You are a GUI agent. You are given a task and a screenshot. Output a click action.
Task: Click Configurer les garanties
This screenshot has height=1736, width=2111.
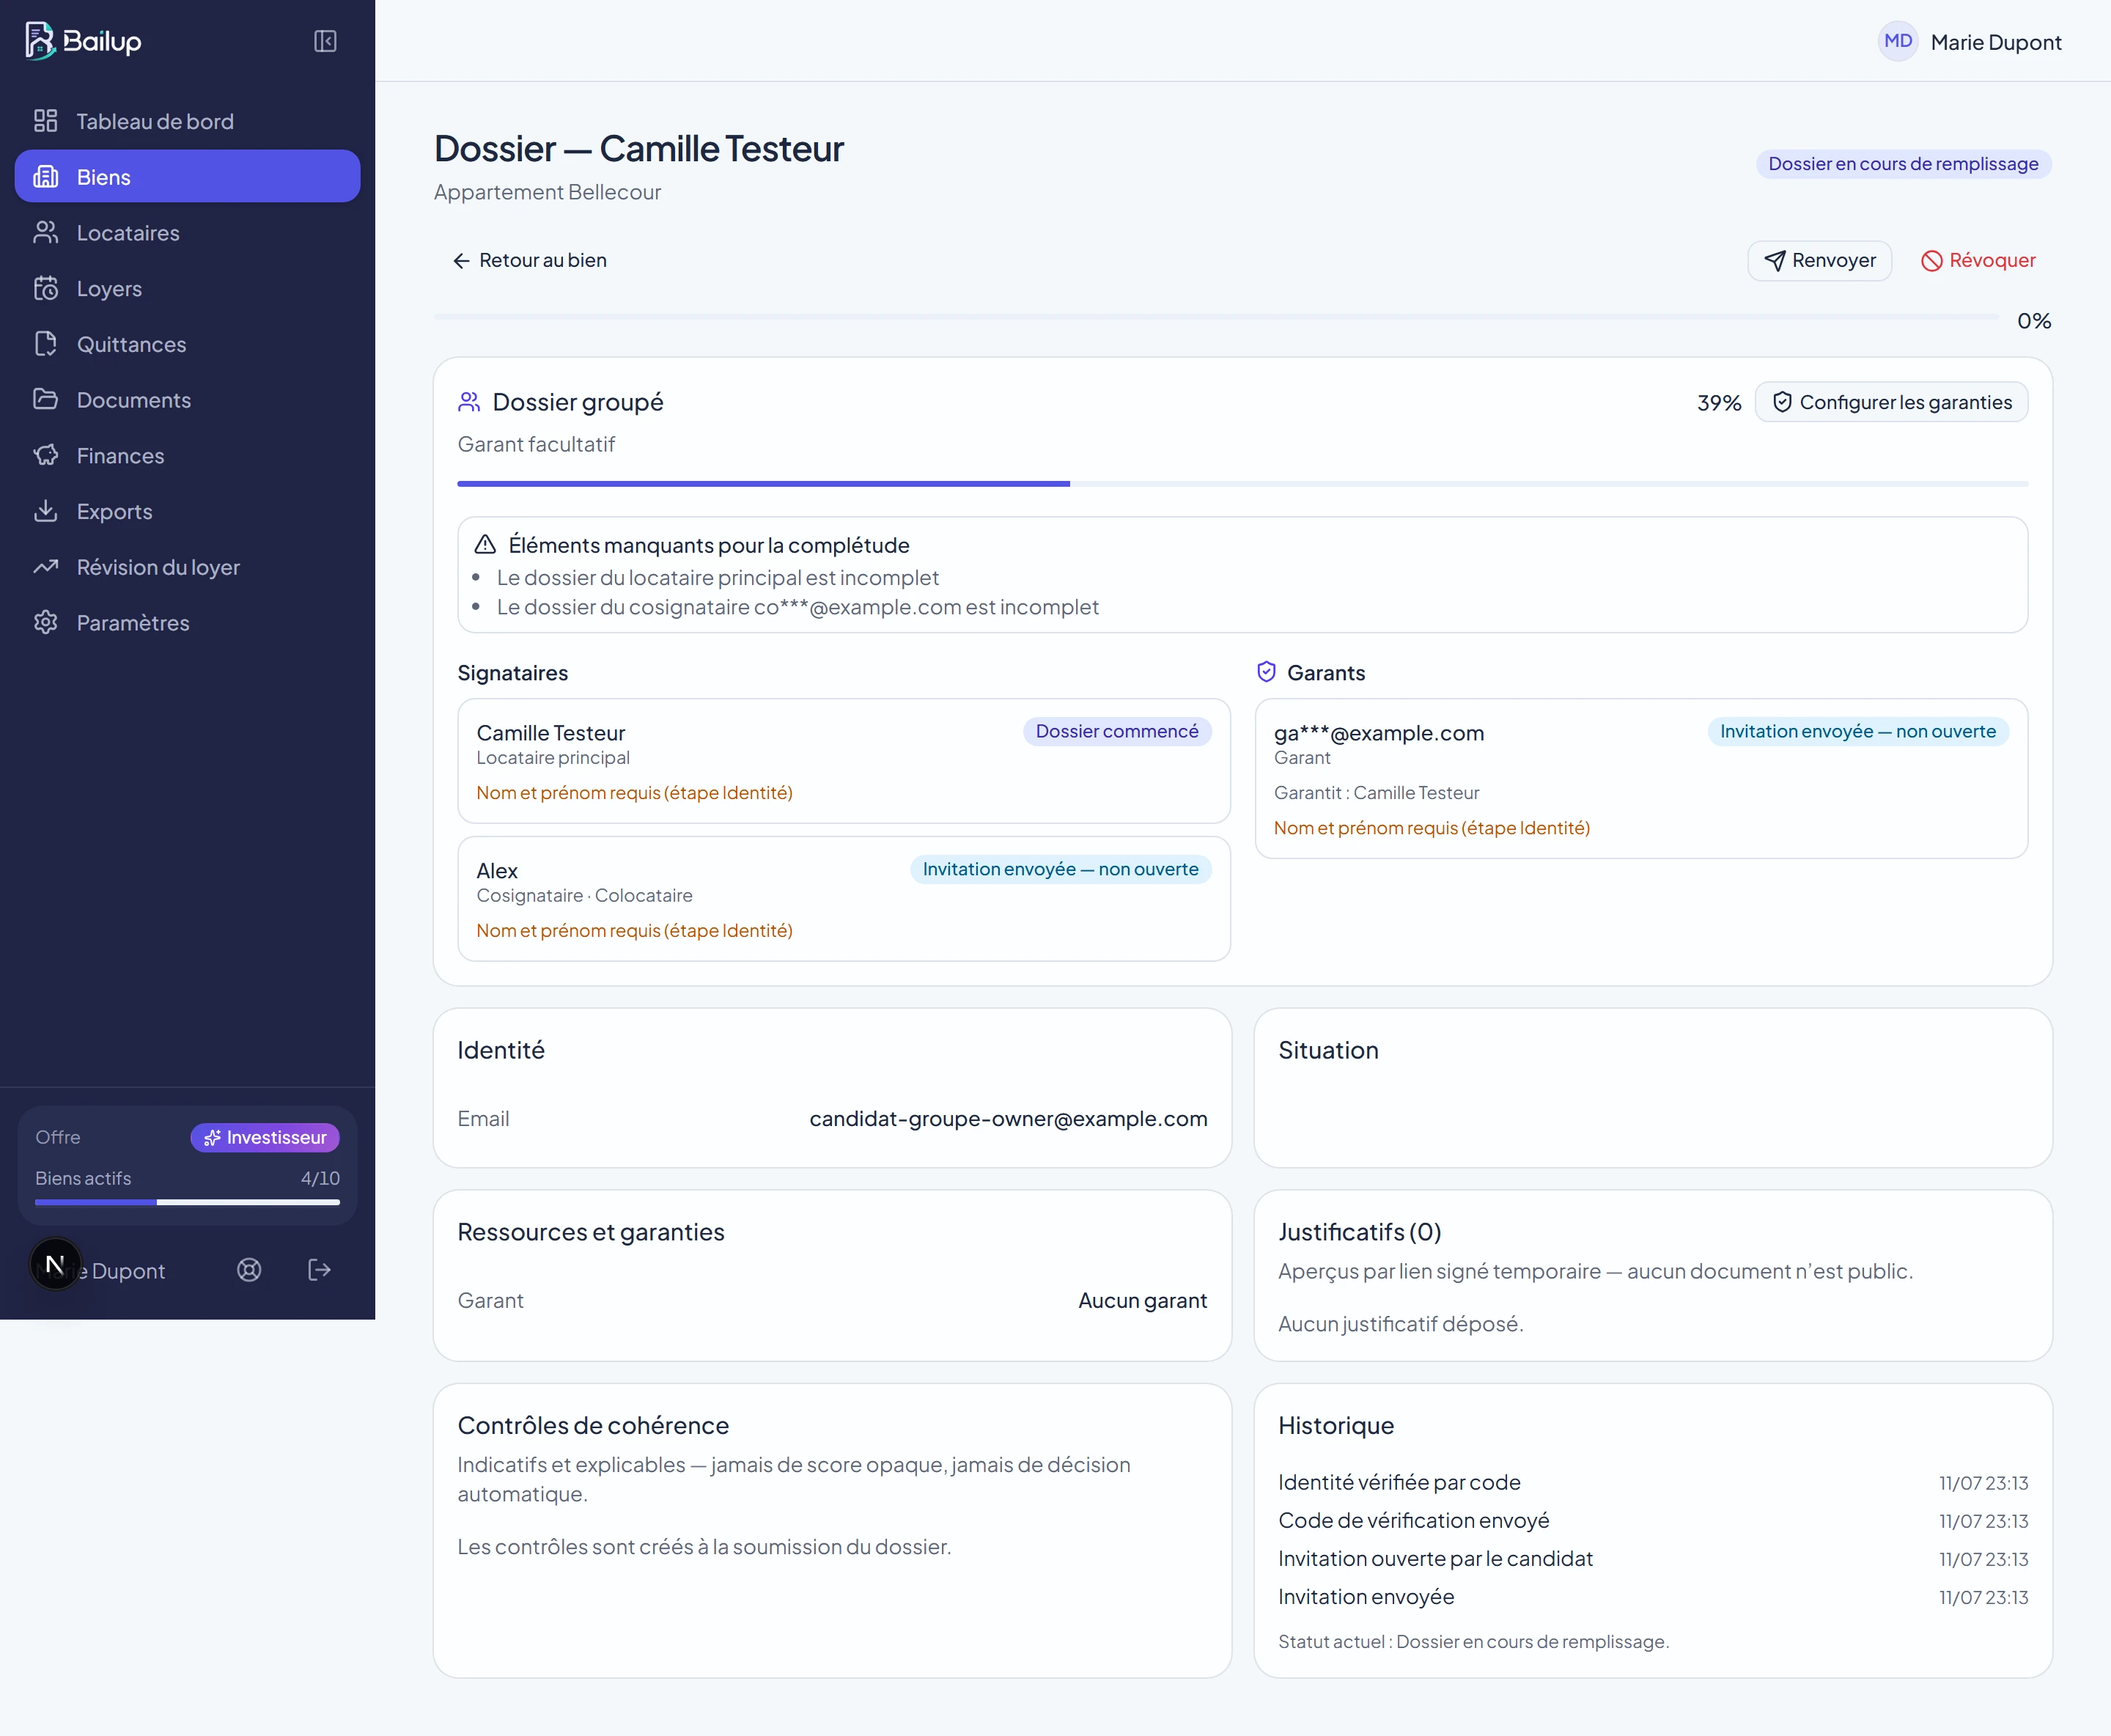click(x=1891, y=402)
